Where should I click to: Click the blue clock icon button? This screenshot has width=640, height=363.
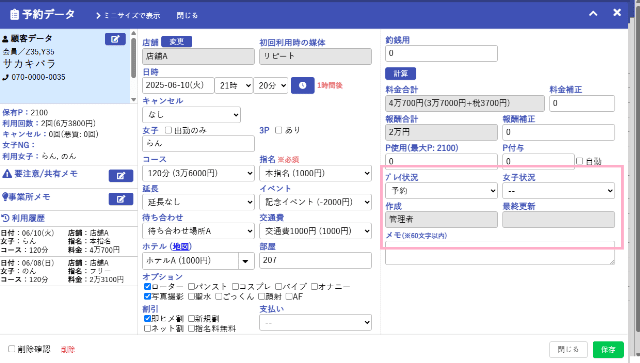(302, 85)
